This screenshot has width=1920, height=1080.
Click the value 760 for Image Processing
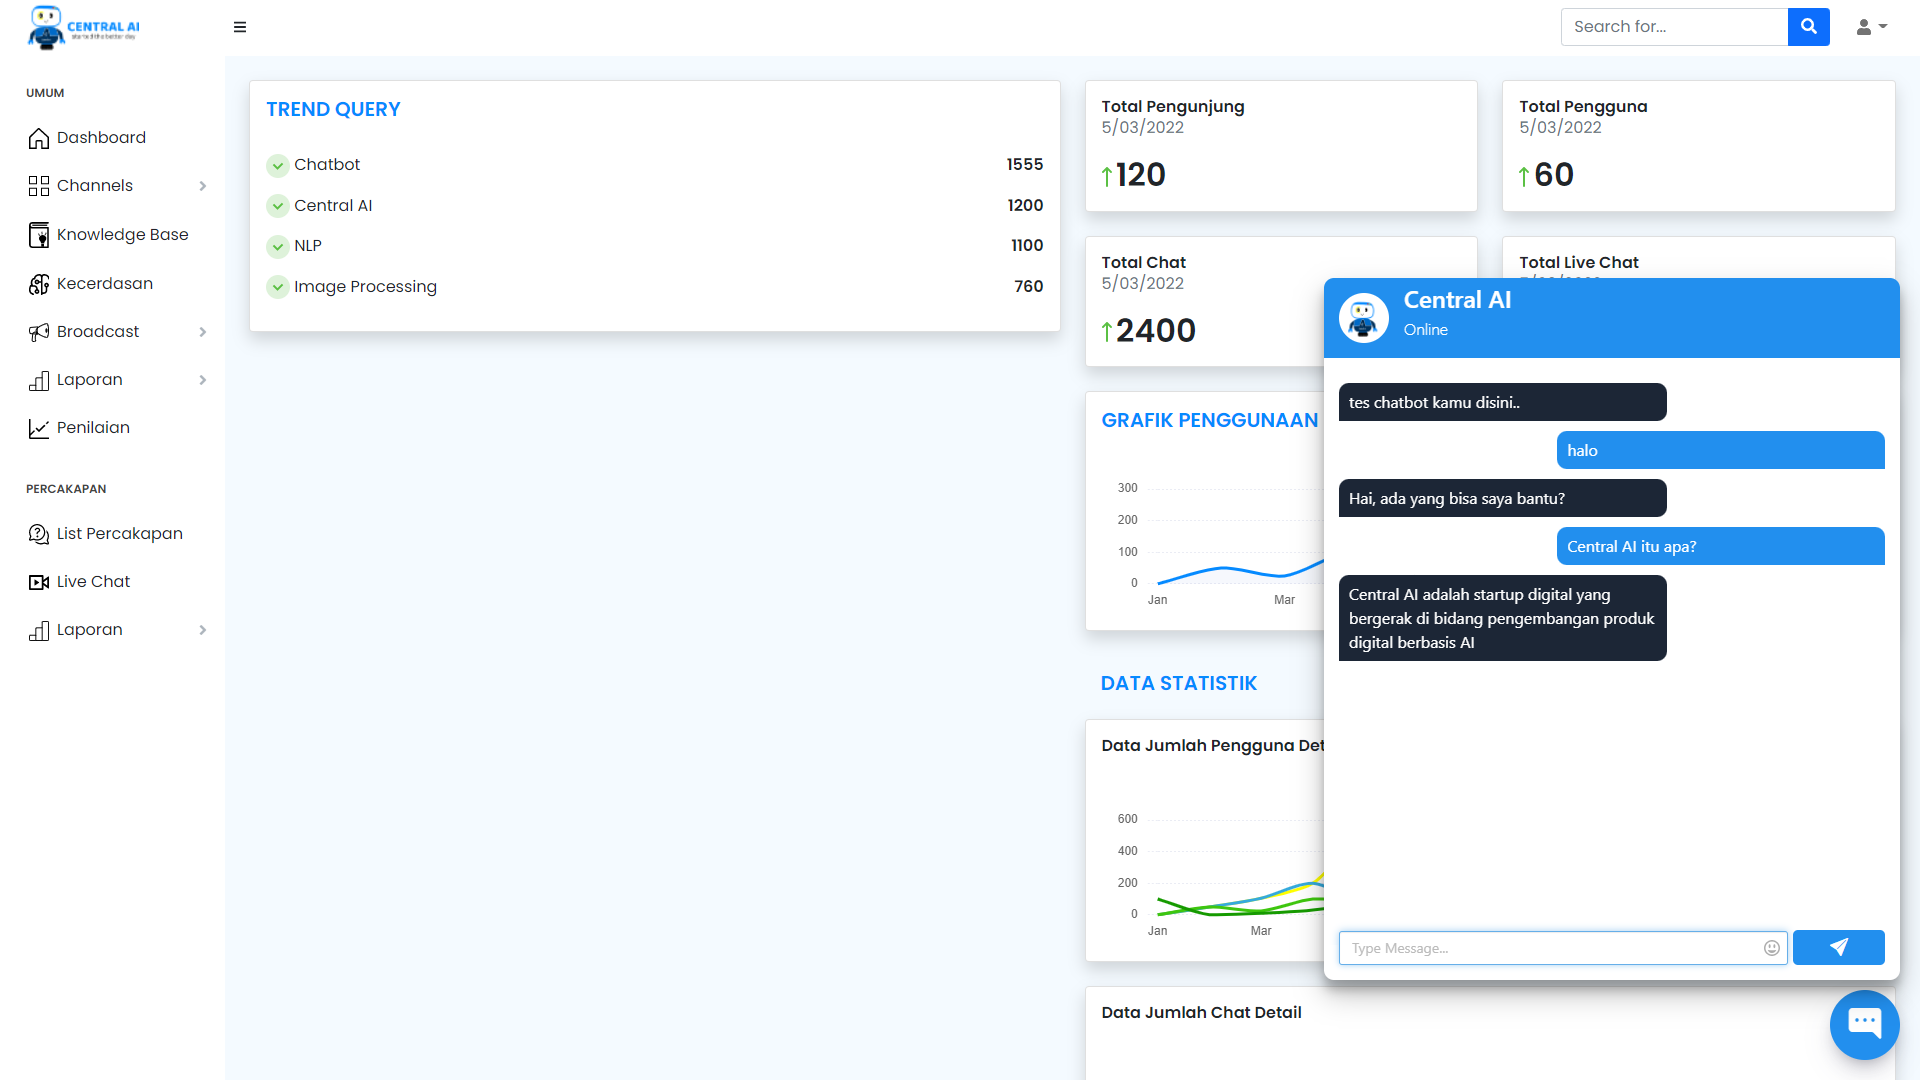pyautogui.click(x=1028, y=287)
